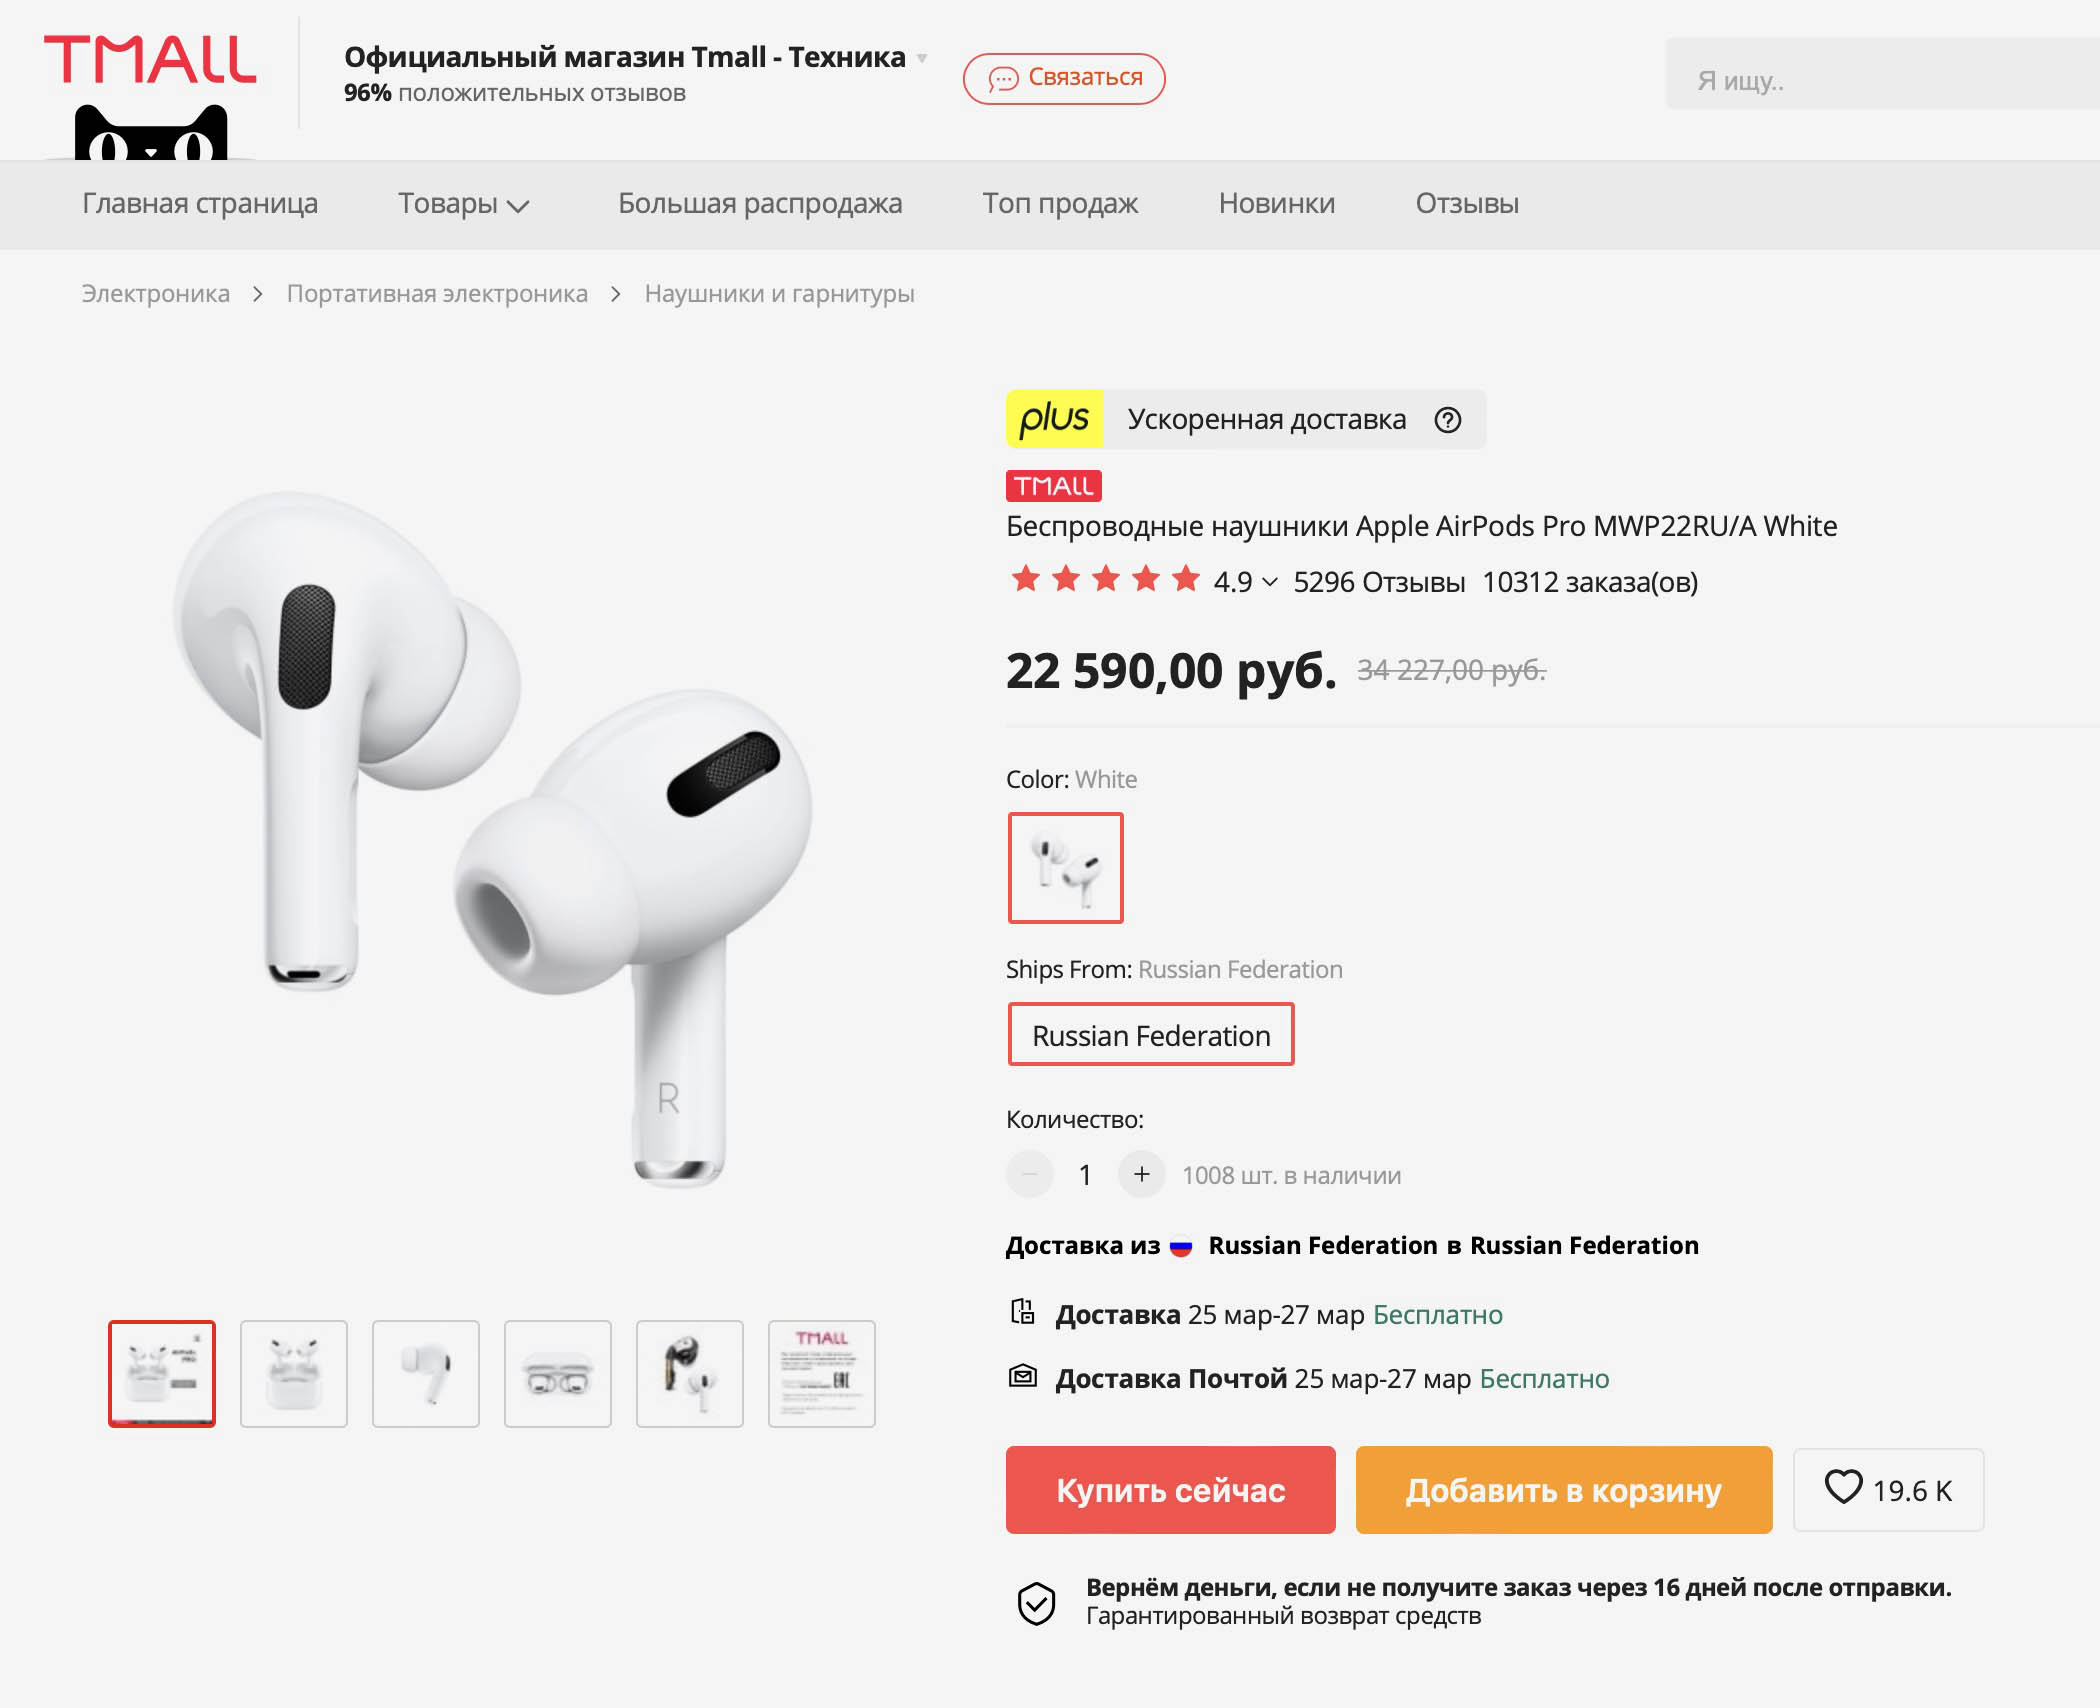Click the red TMALL badge above title
Image resolution: width=2100 pixels, height=1708 pixels.
pyautogui.click(x=1053, y=486)
